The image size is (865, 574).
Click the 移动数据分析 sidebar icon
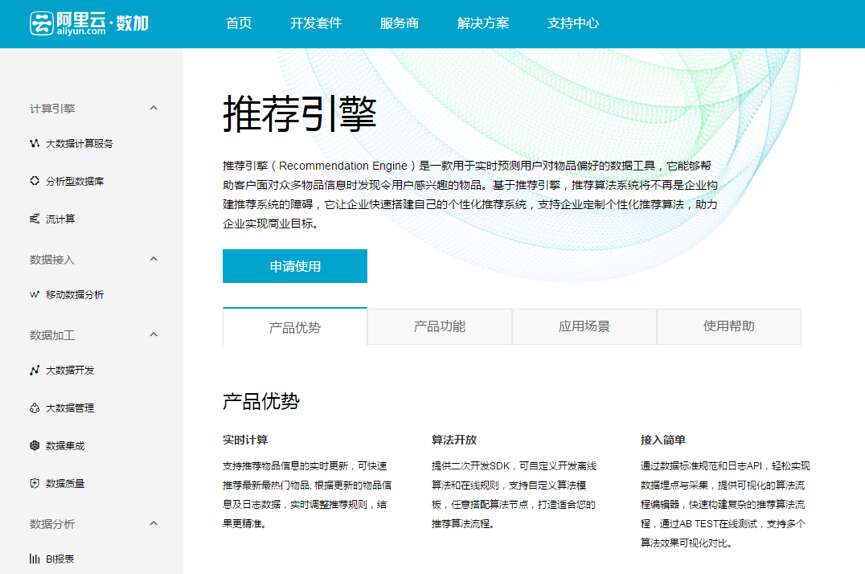pos(35,295)
